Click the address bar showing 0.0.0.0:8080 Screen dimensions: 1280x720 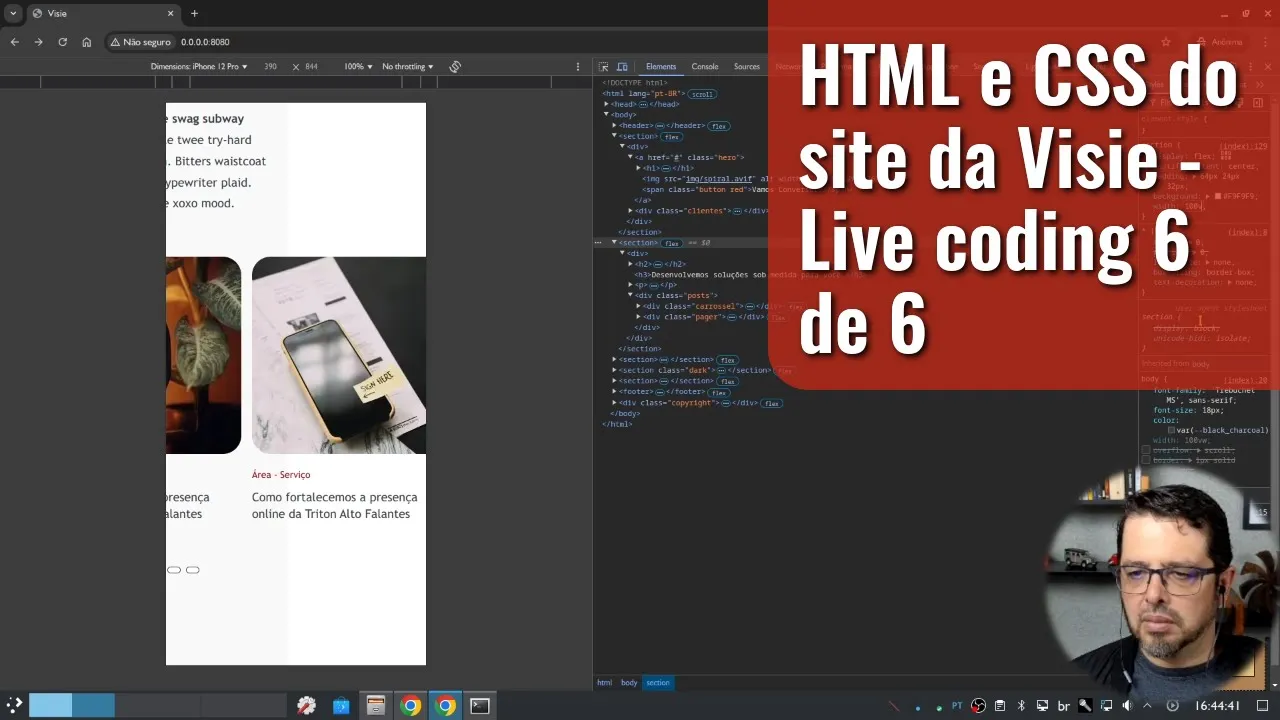coord(205,42)
